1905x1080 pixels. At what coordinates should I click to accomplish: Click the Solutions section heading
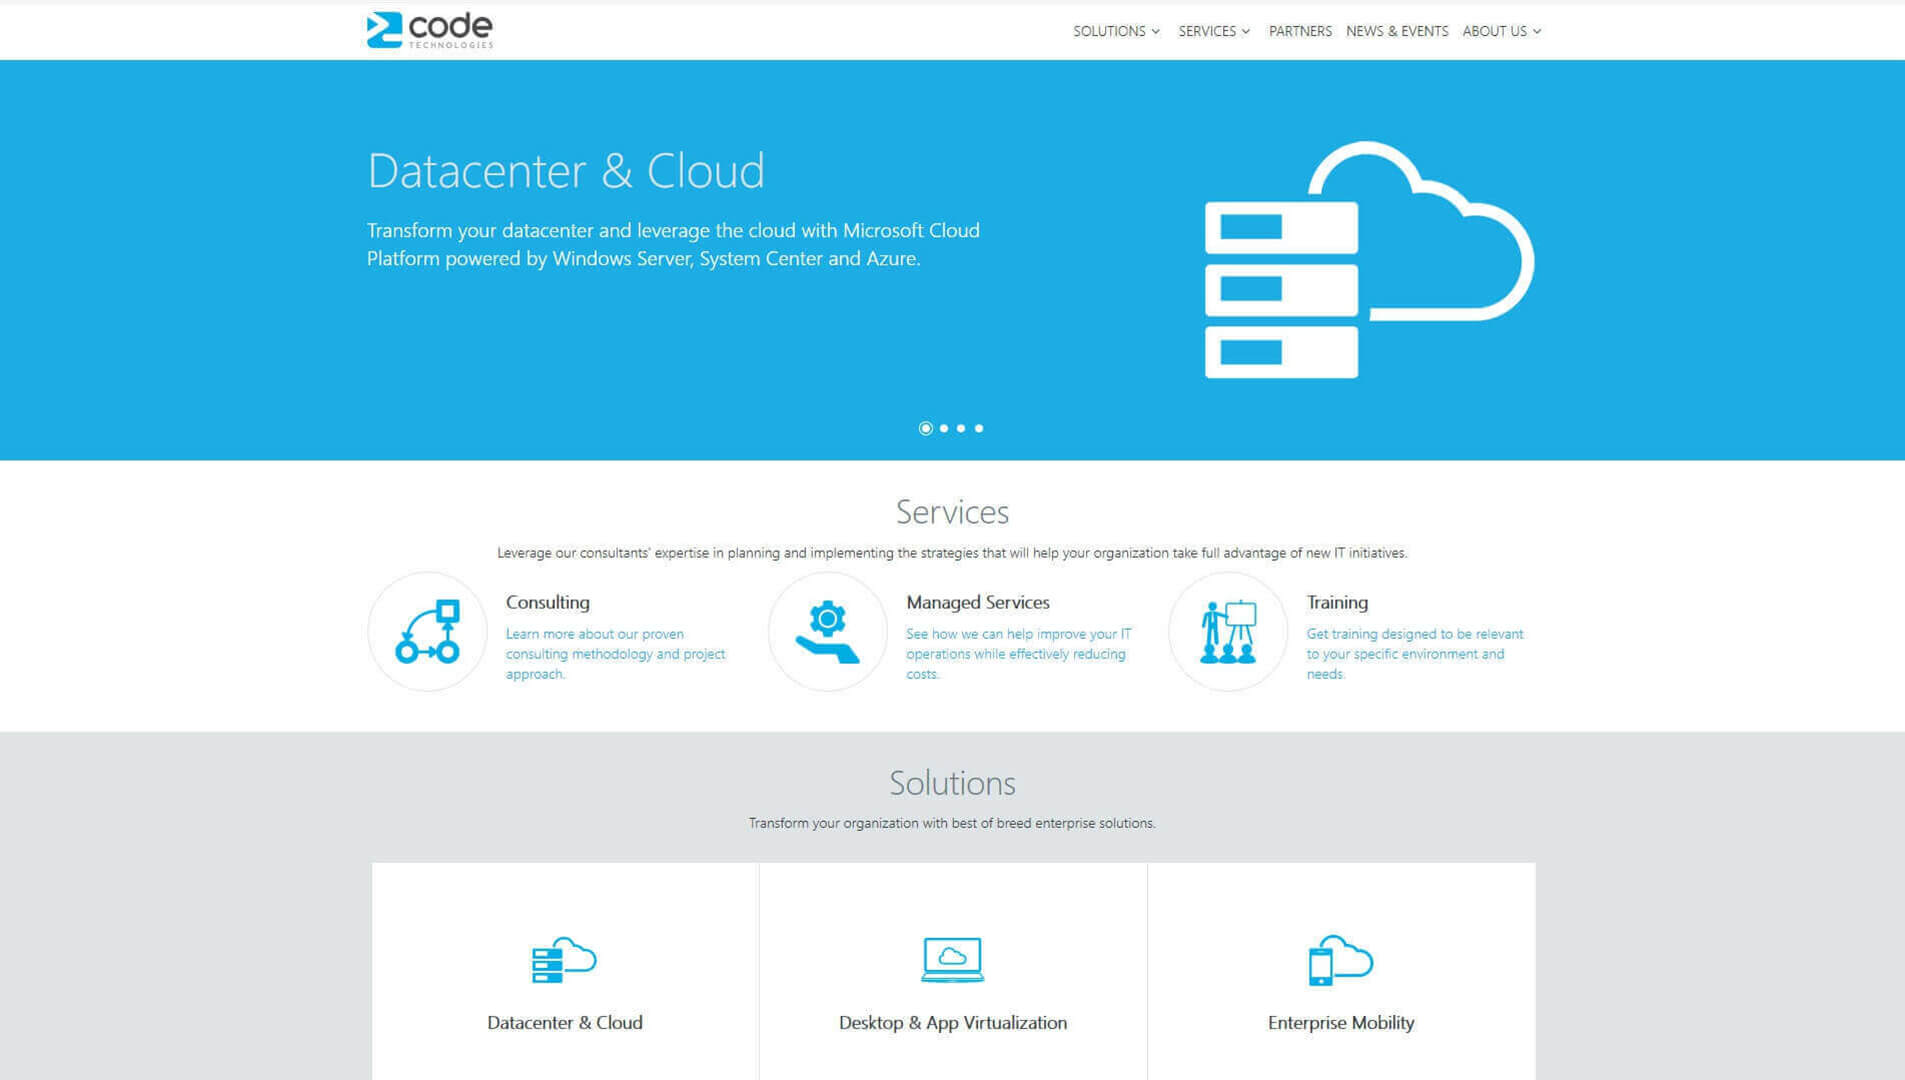[x=952, y=783]
